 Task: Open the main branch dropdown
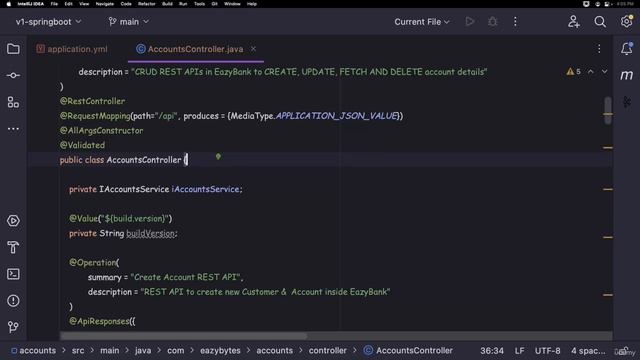(x=129, y=22)
